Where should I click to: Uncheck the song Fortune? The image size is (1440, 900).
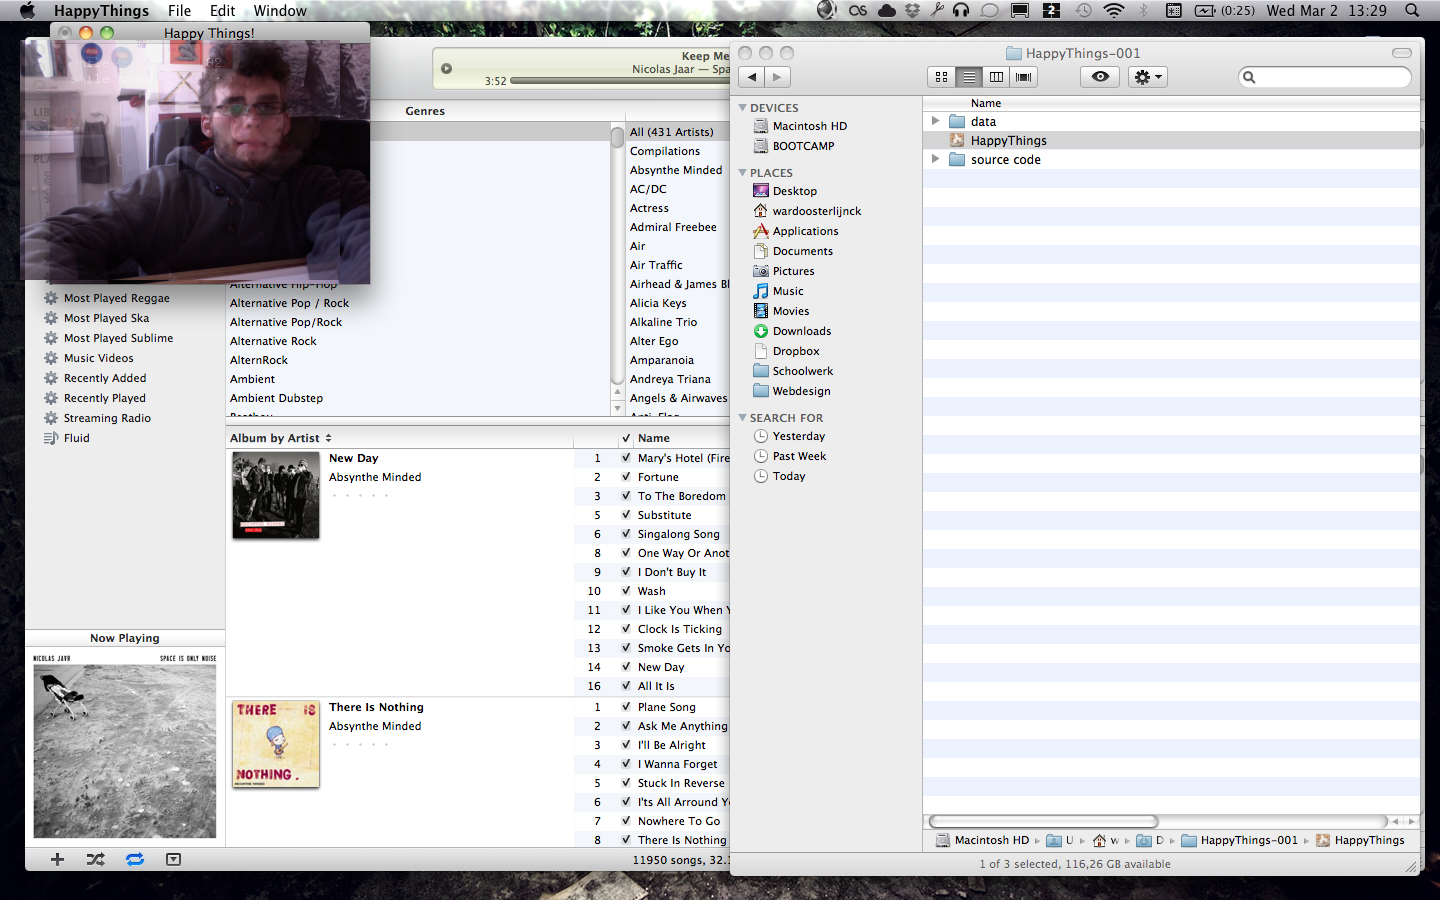[626, 477]
